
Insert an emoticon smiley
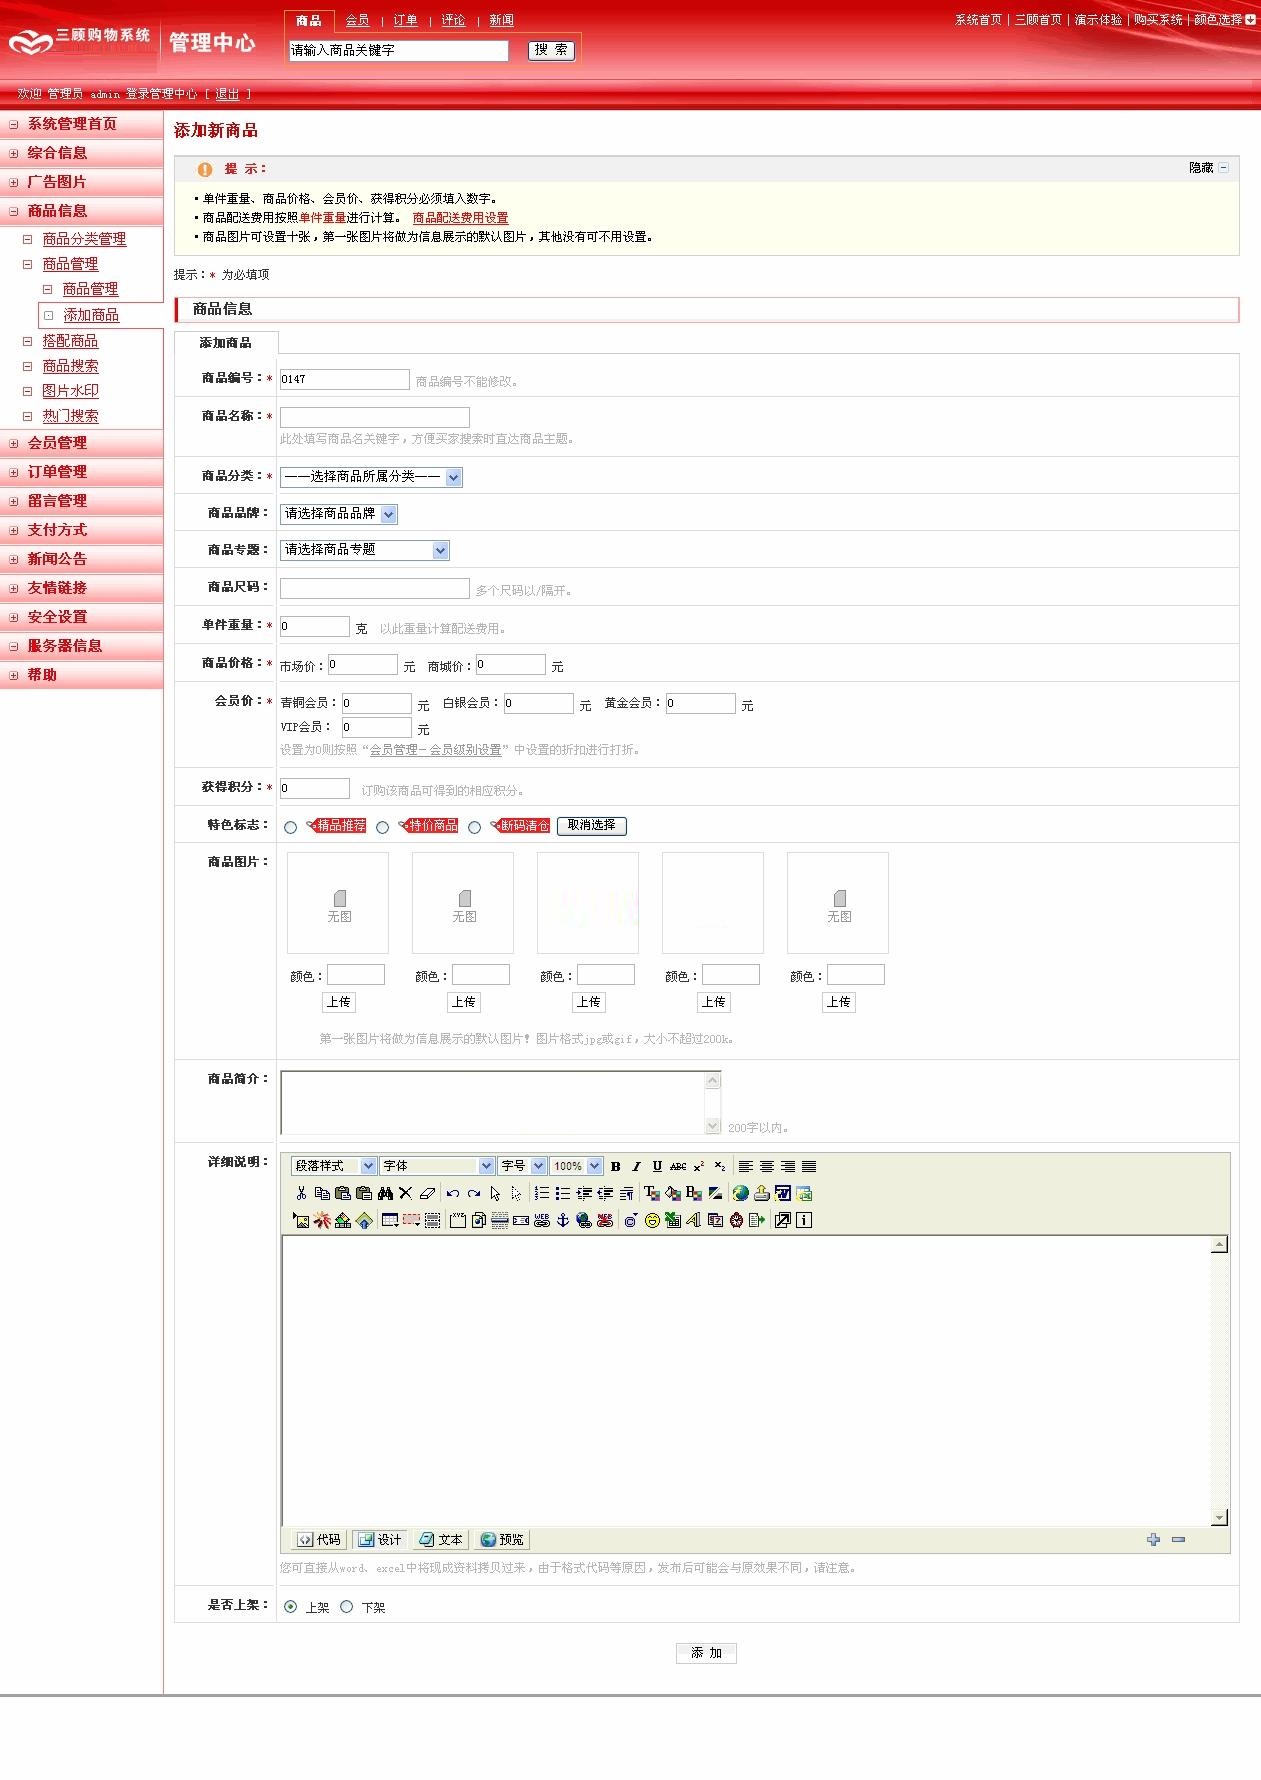click(652, 1220)
